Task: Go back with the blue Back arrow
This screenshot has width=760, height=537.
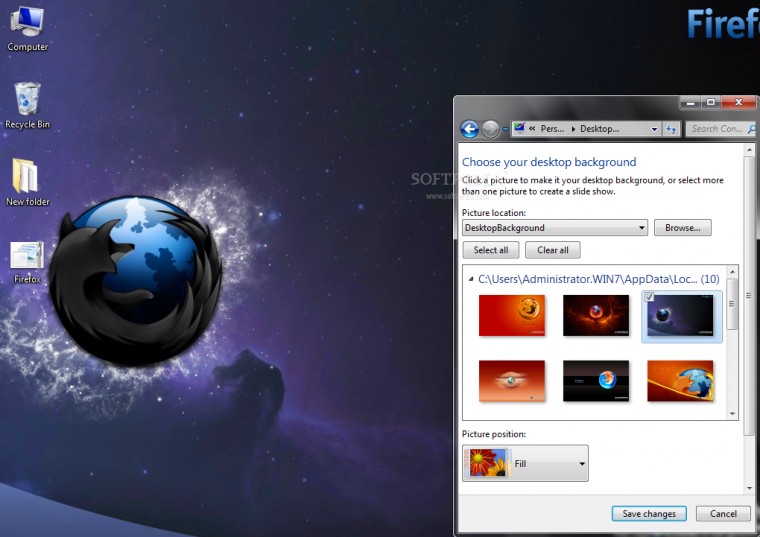Action: coord(470,129)
